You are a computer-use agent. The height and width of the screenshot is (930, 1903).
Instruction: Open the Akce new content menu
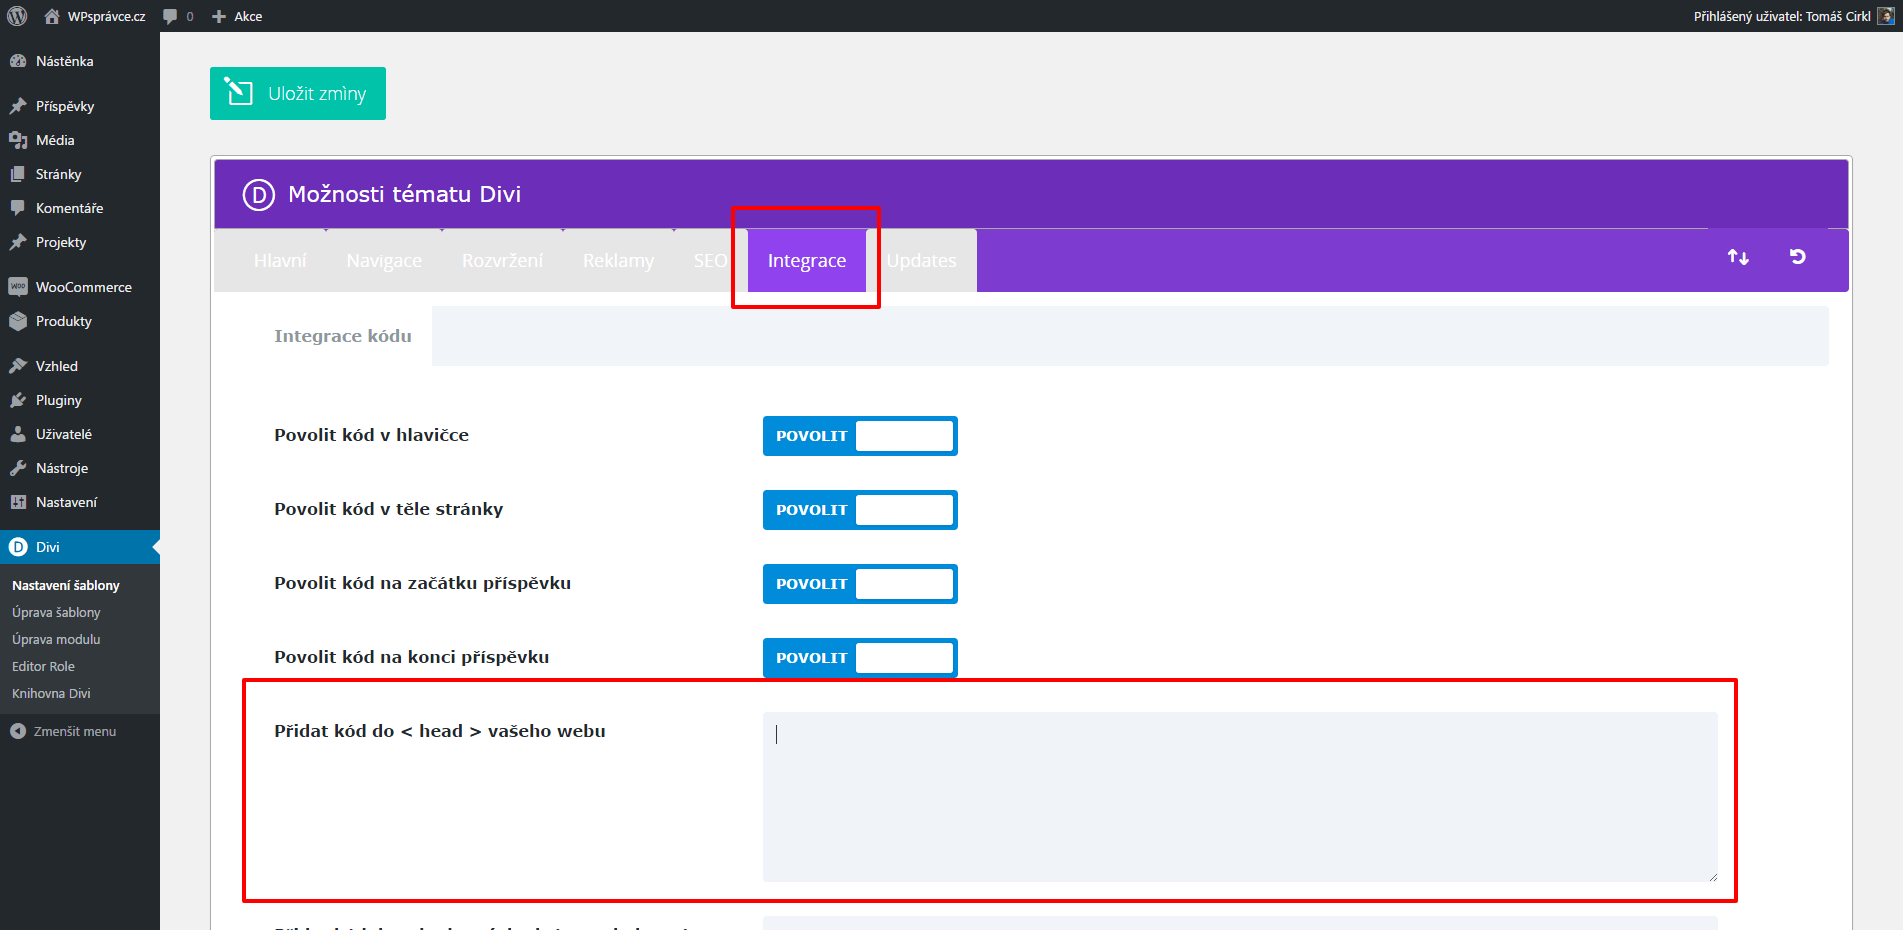(x=237, y=16)
